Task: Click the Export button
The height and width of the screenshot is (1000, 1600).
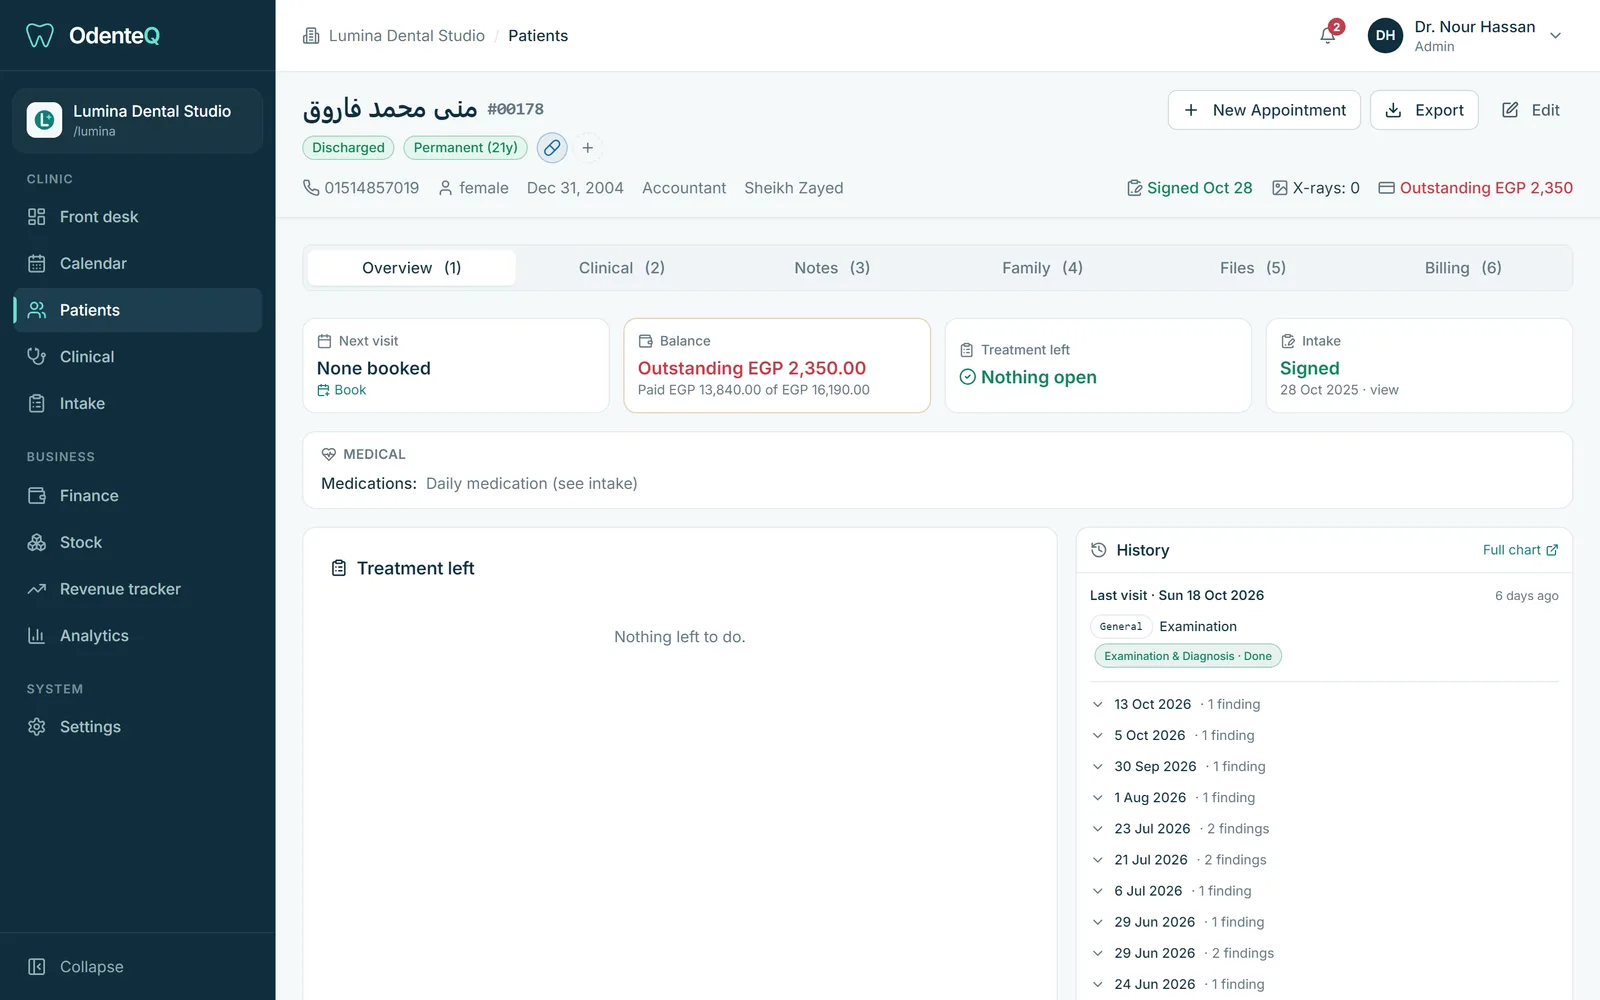Action: click(x=1424, y=110)
